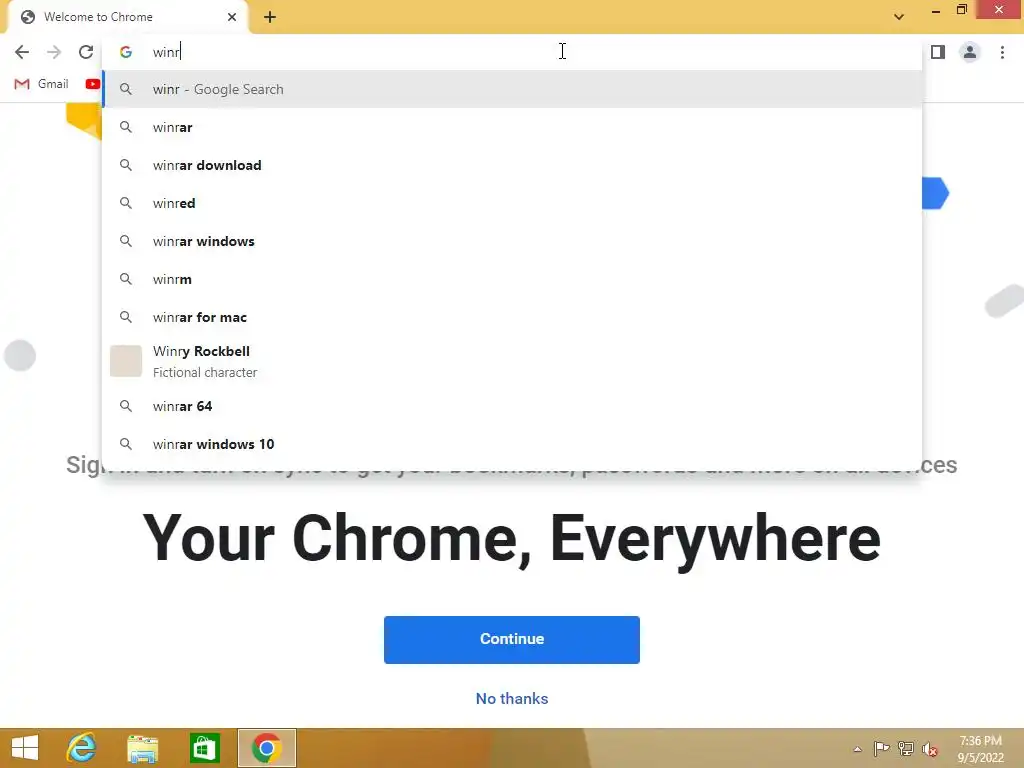
Task: Click the Google G icon in address bar
Action: pos(126,52)
